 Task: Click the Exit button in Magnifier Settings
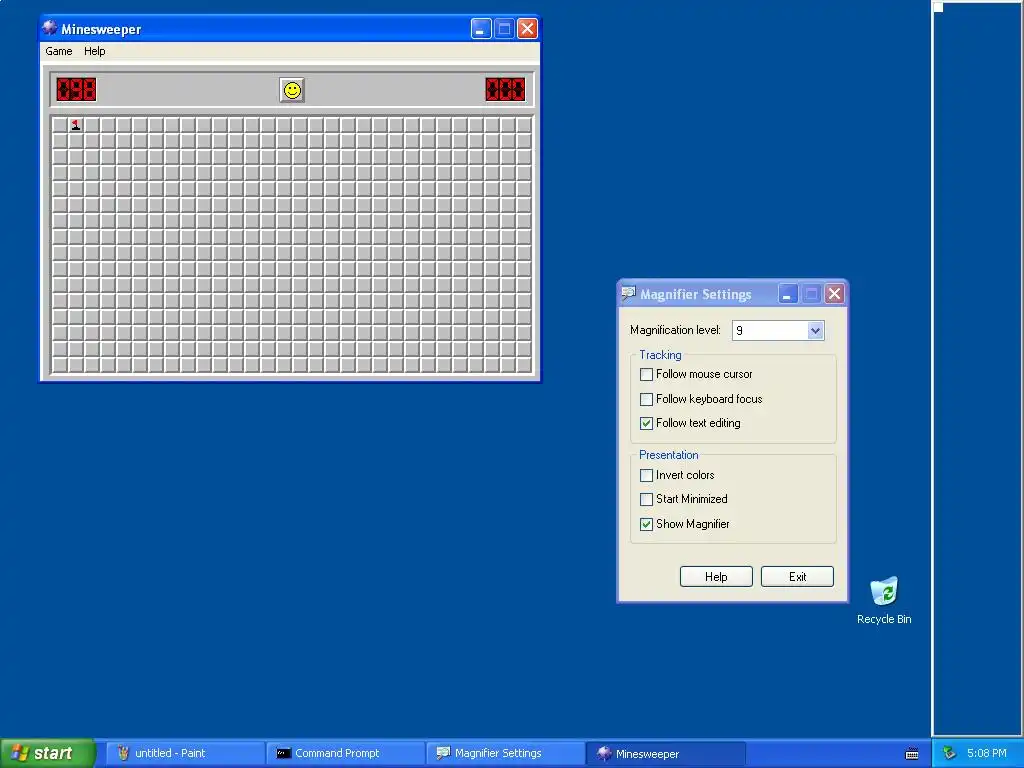click(x=797, y=577)
